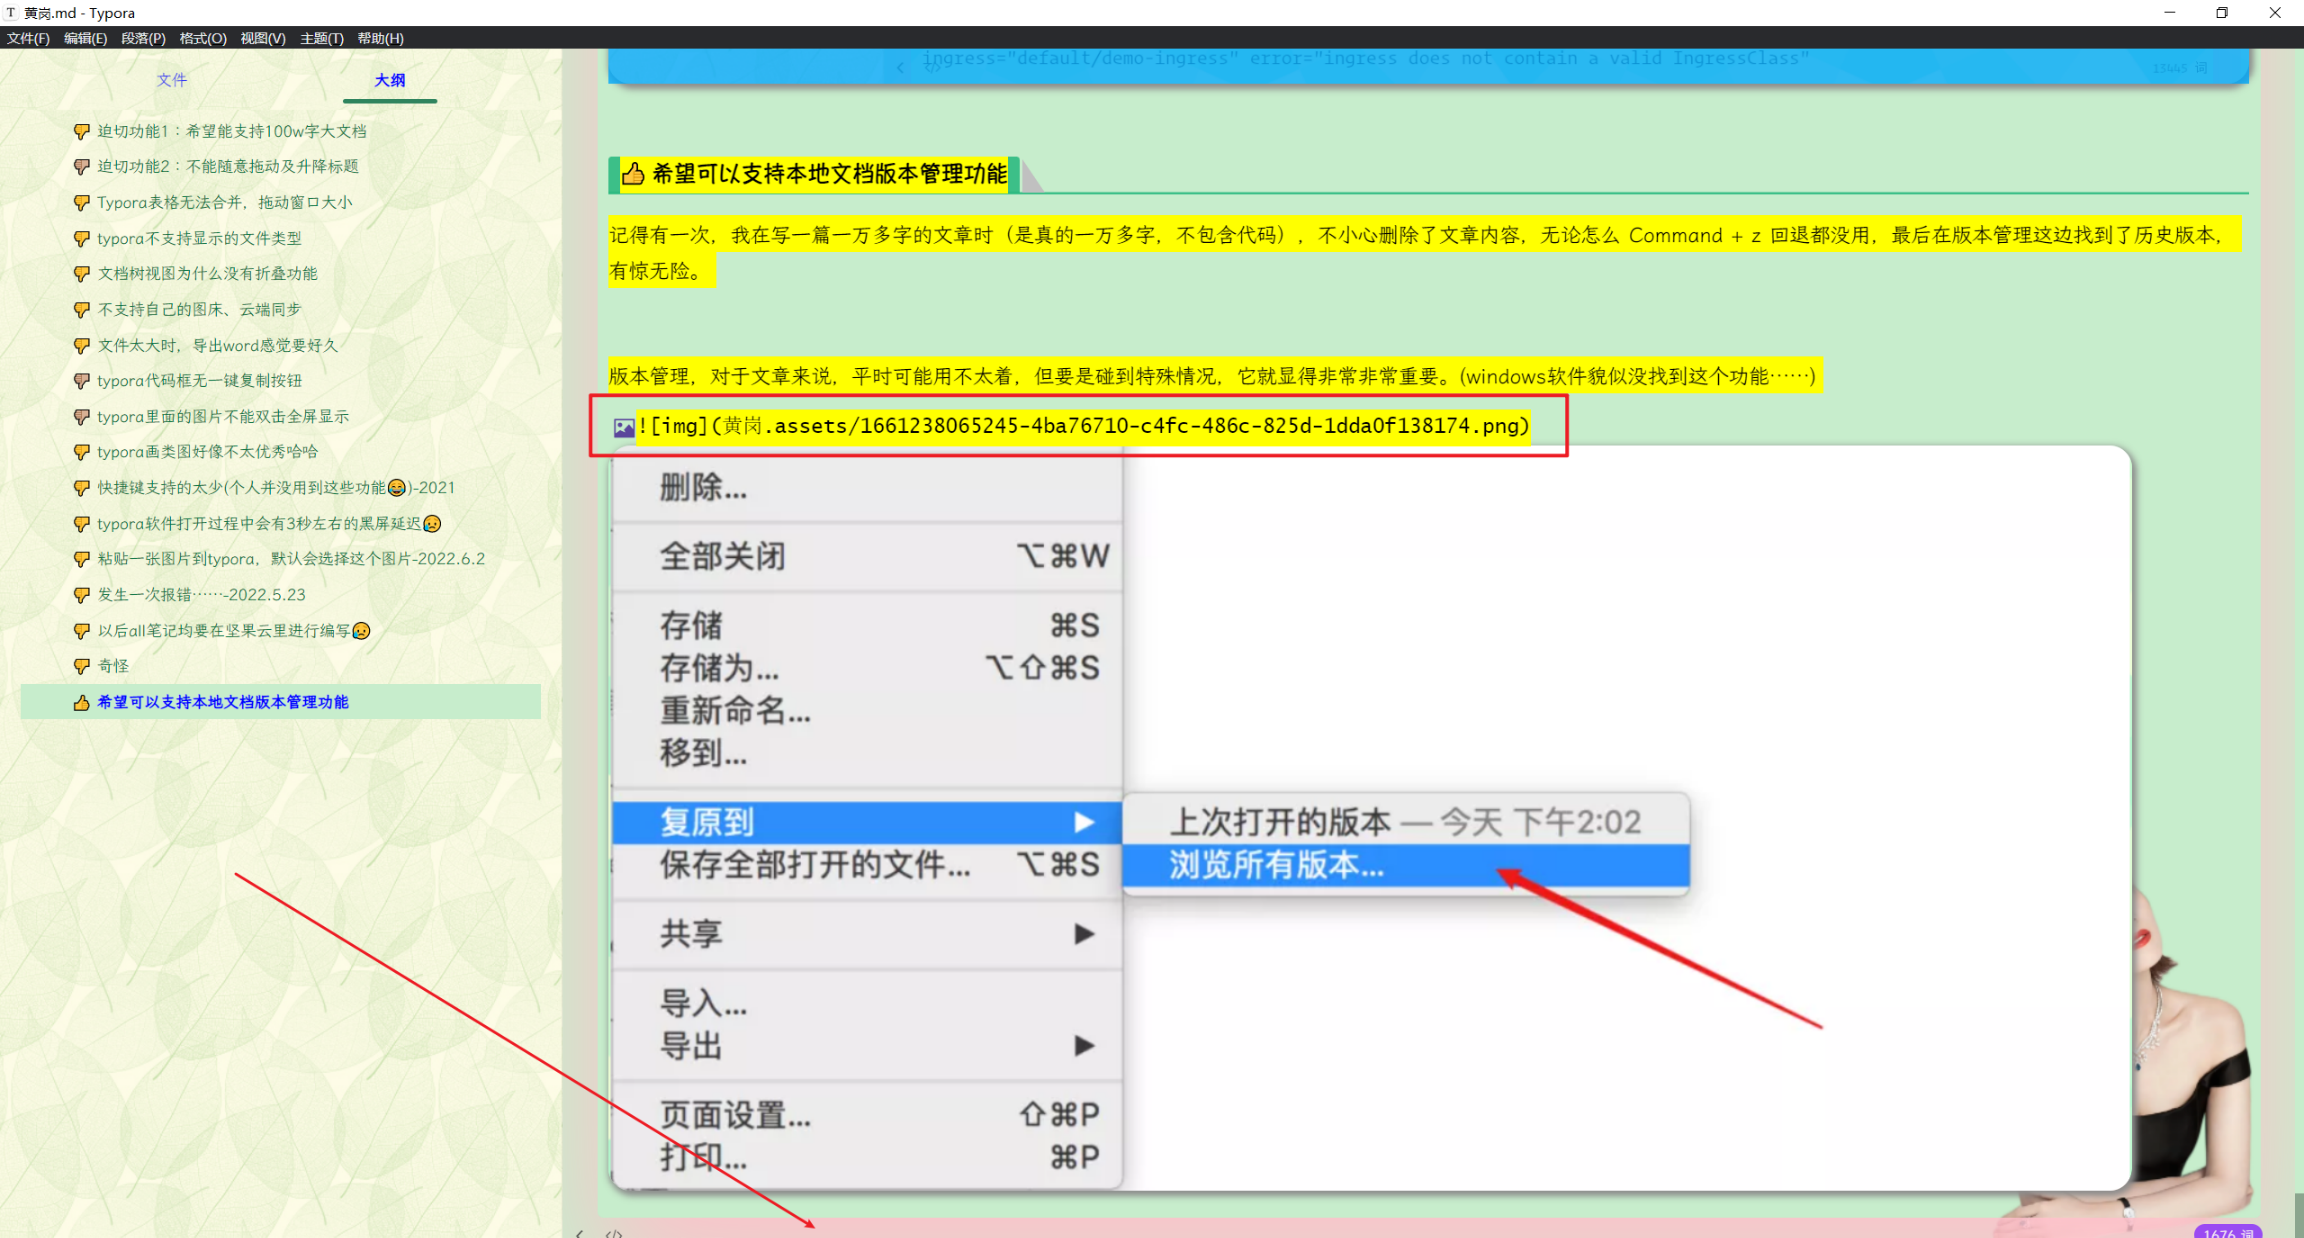
Task: Minimize the Typora window
Action: coord(2169,13)
